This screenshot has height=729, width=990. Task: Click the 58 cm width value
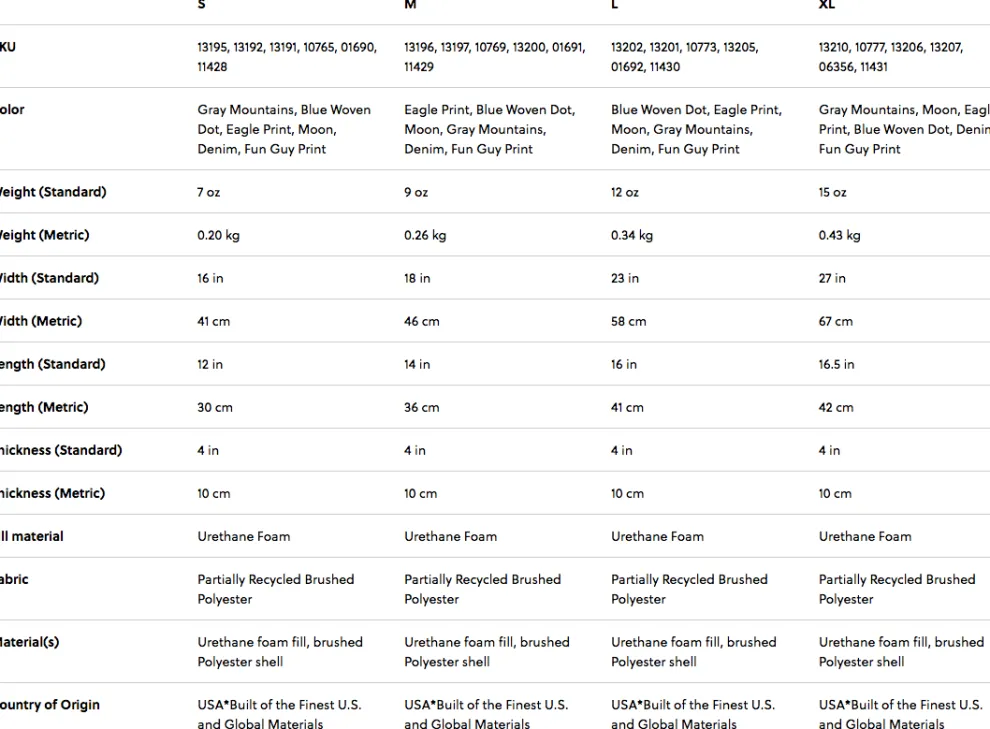(628, 321)
